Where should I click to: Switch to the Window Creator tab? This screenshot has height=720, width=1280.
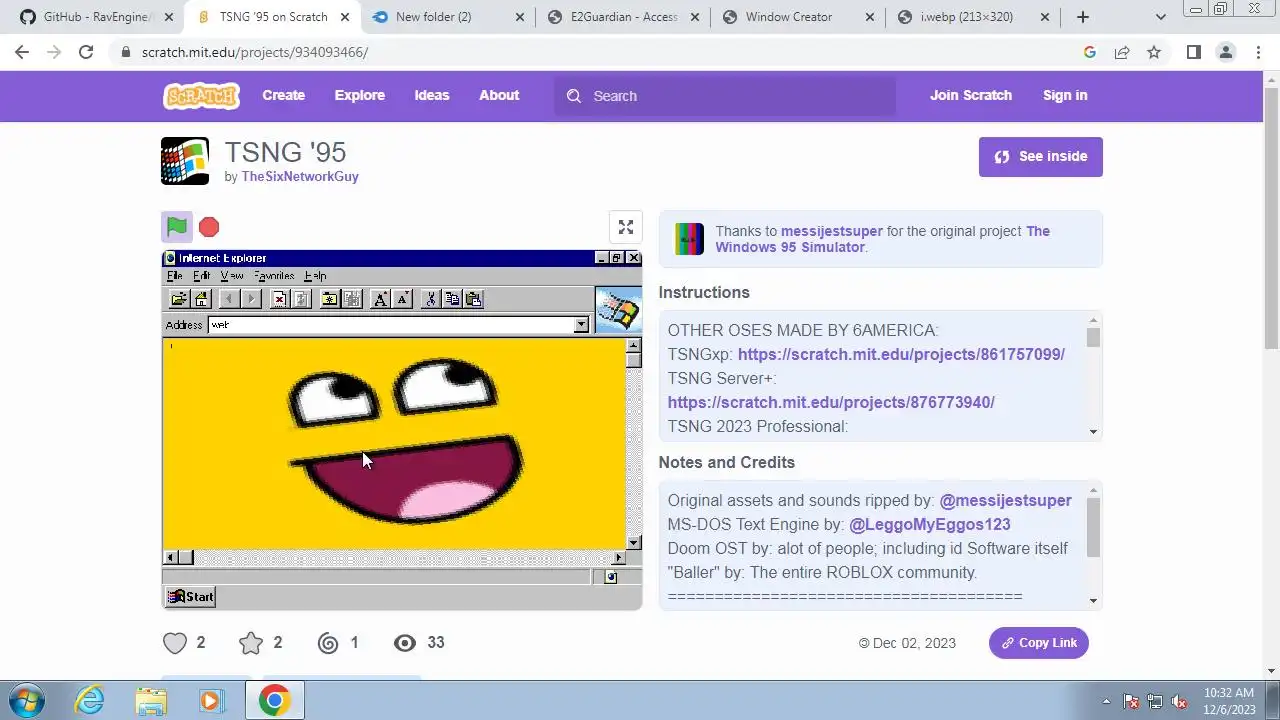pyautogui.click(x=798, y=17)
